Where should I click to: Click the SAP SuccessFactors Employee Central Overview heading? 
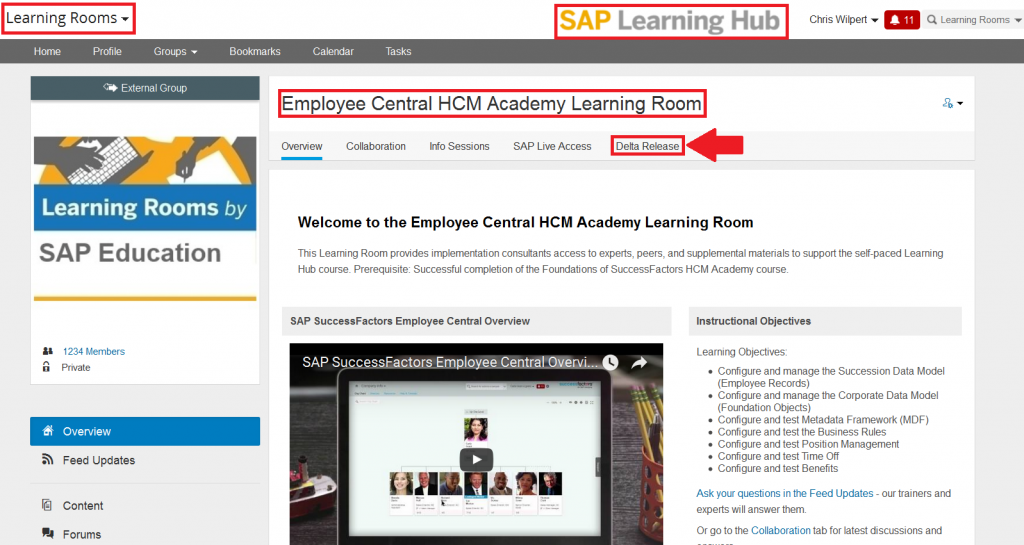(409, 321)
